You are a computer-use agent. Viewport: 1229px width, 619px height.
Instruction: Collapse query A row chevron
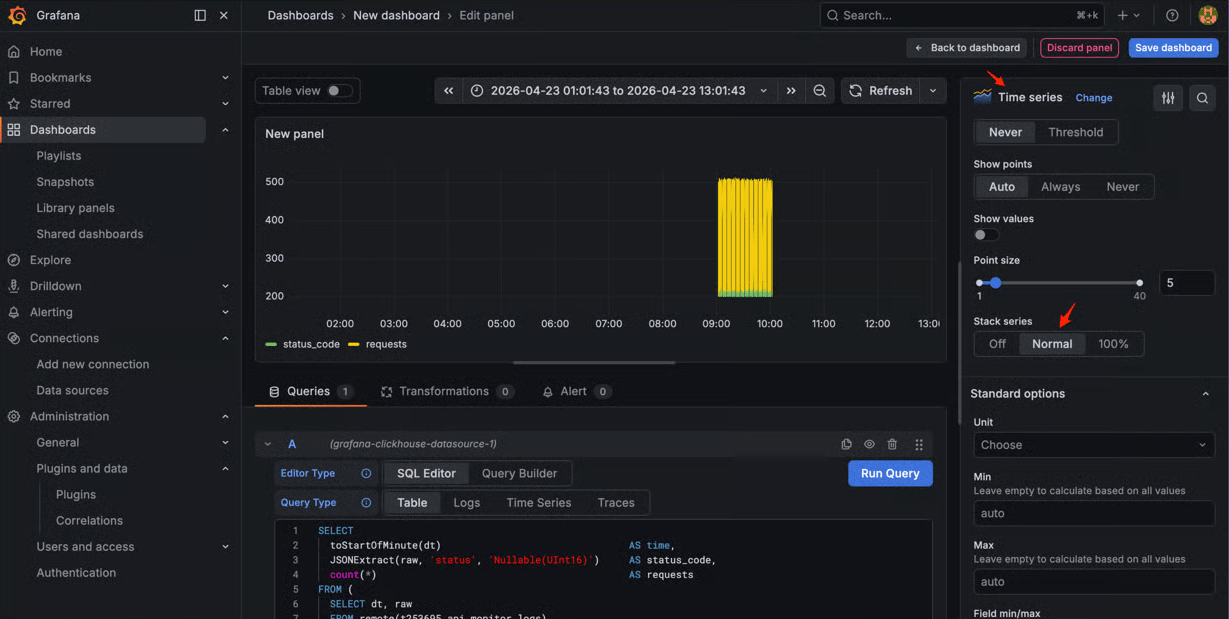268,444
